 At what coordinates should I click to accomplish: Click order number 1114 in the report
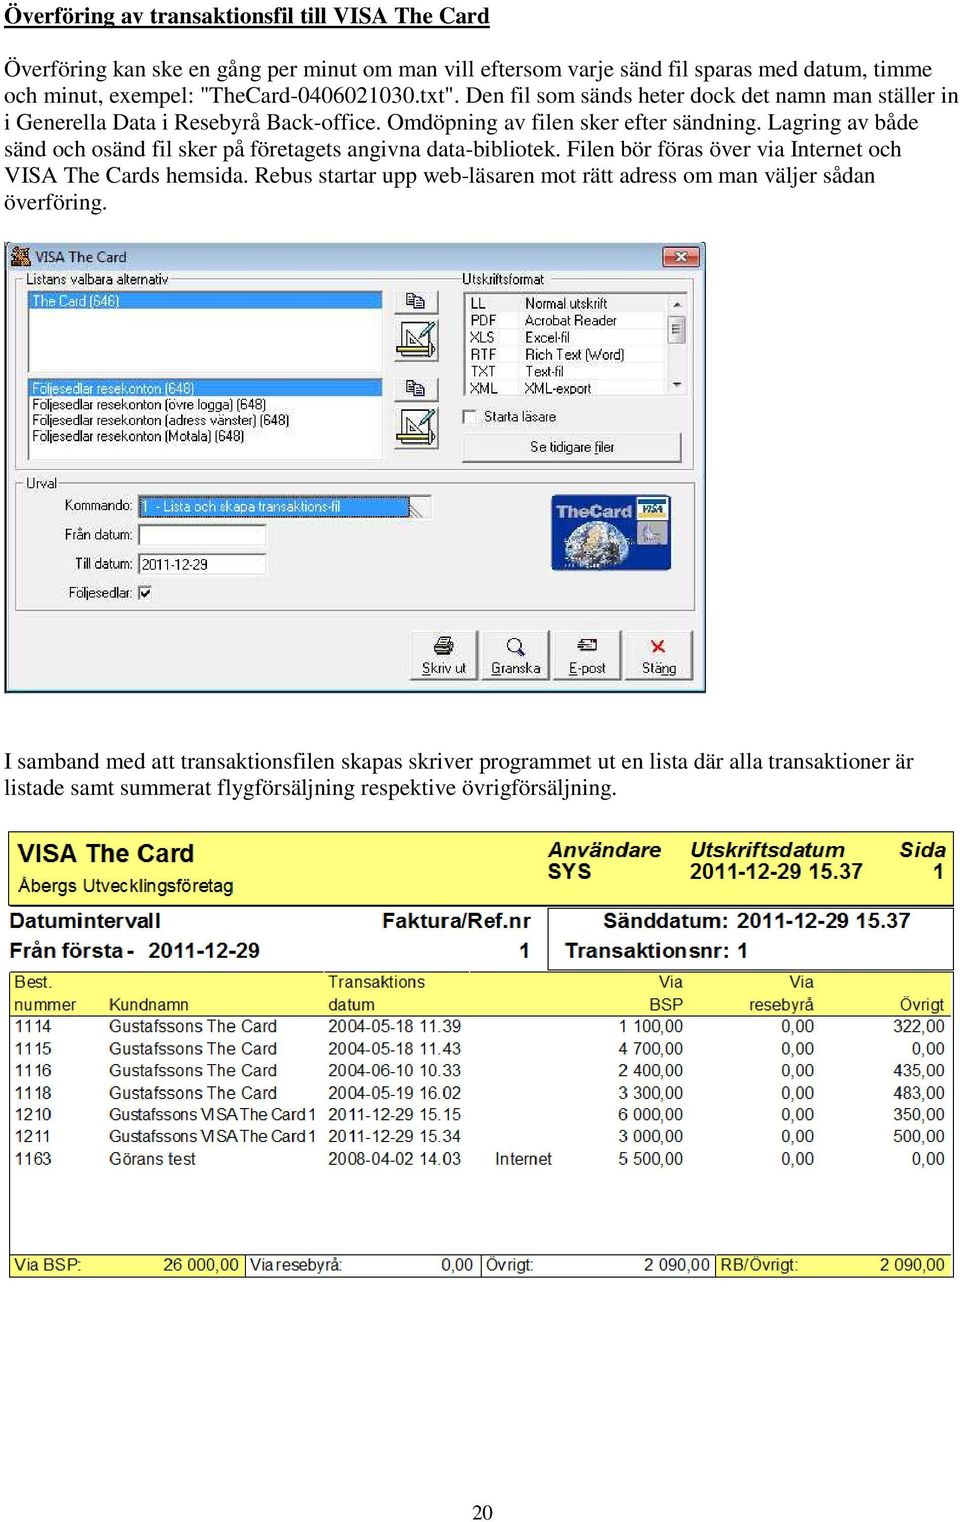tap(33, 1026)
